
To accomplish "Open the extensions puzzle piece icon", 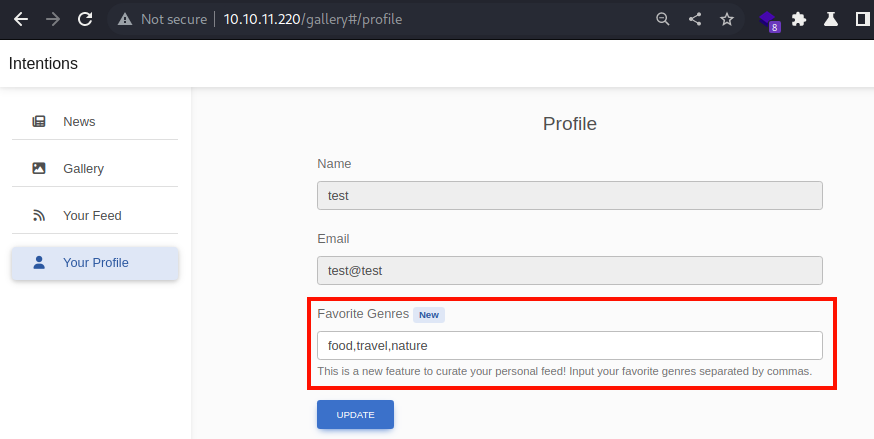I will (x=799, y=19).
